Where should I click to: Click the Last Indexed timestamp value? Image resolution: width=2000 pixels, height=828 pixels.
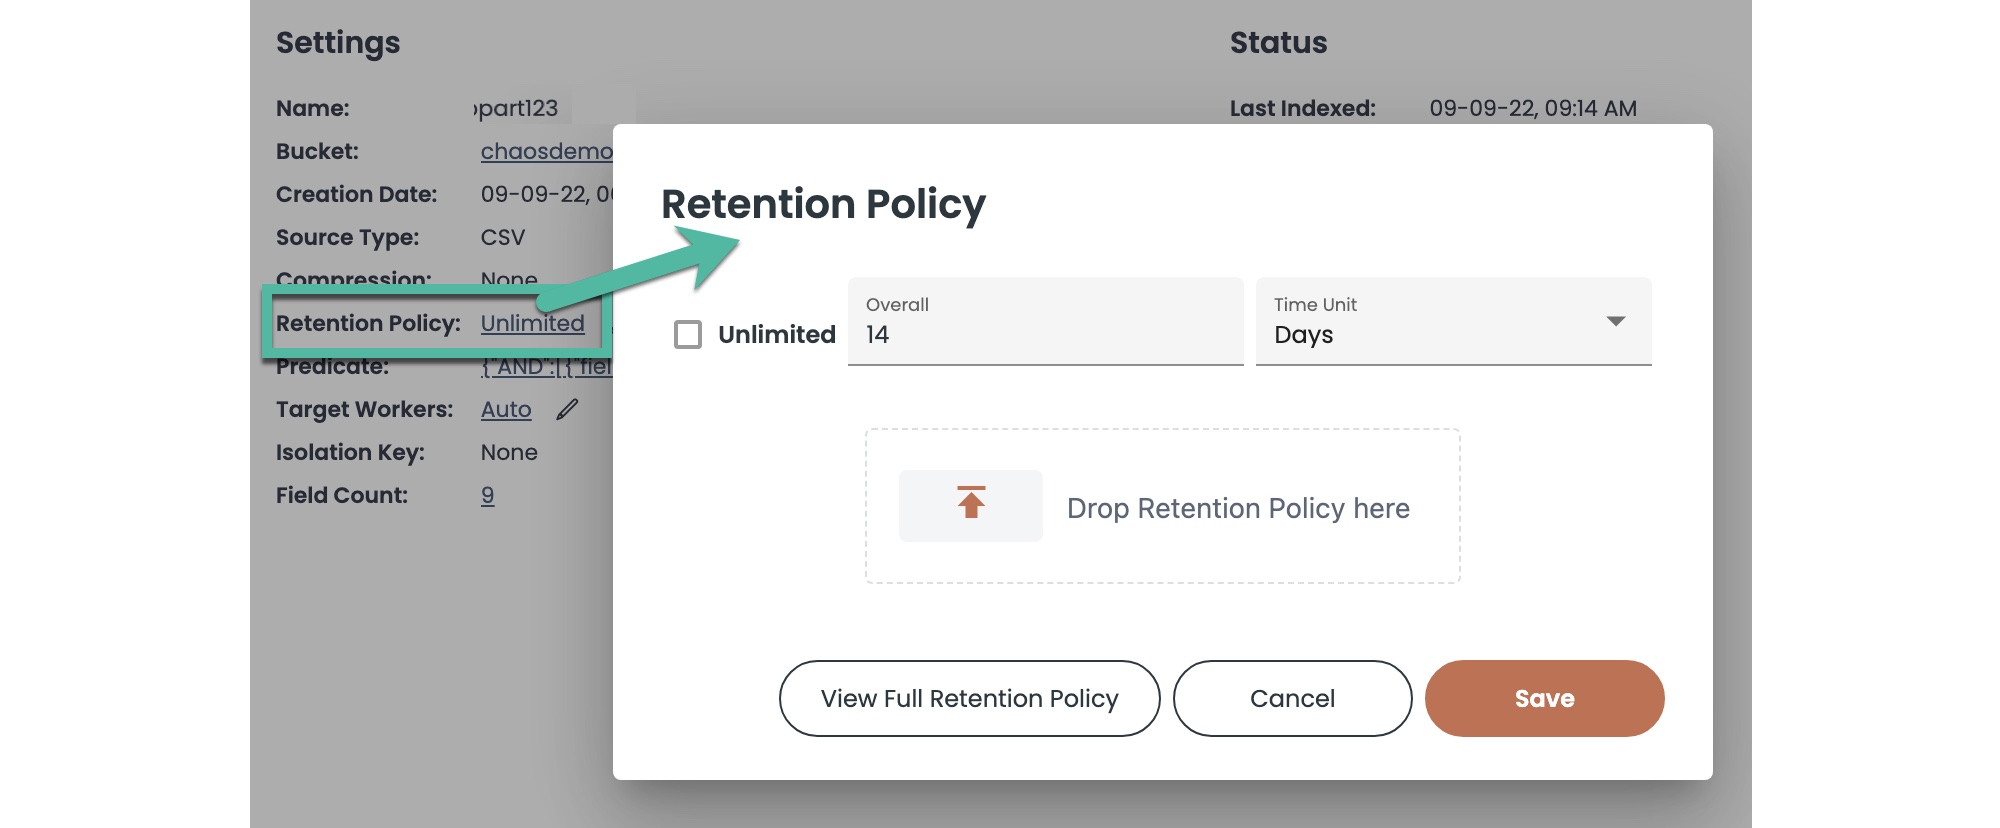pos(1532,108)
